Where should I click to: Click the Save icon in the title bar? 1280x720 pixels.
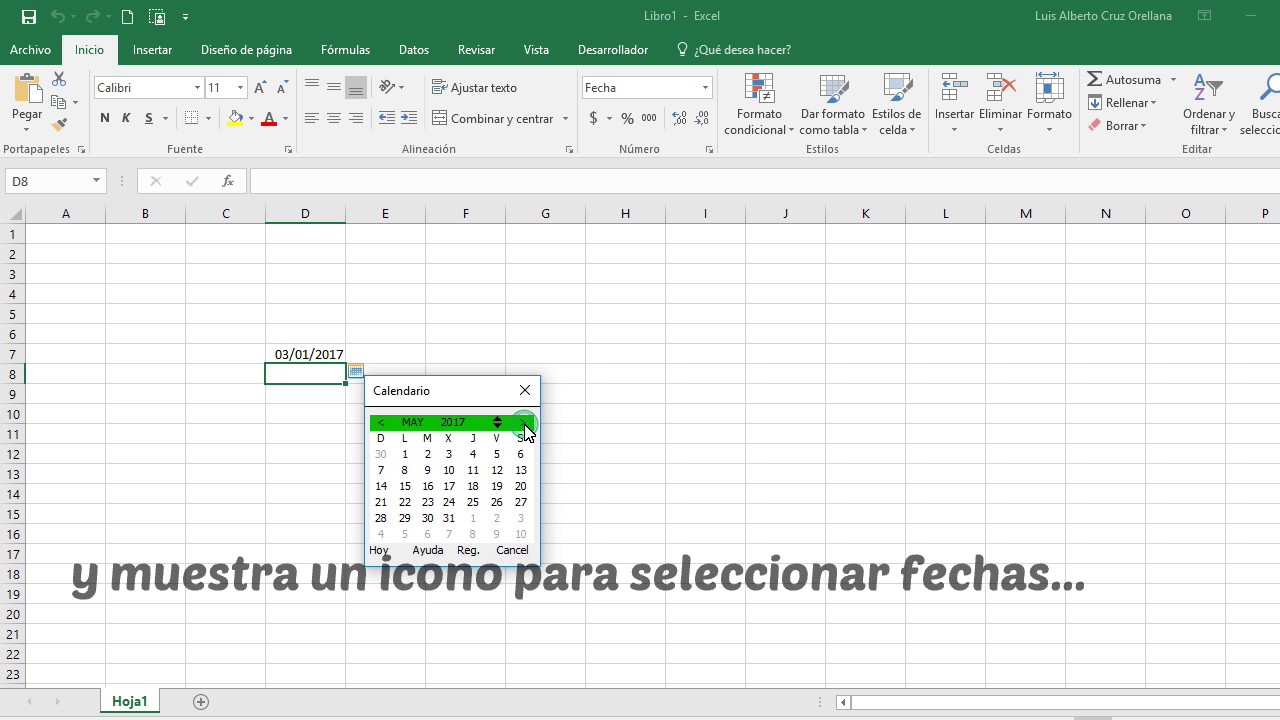[x=28, y=17]
